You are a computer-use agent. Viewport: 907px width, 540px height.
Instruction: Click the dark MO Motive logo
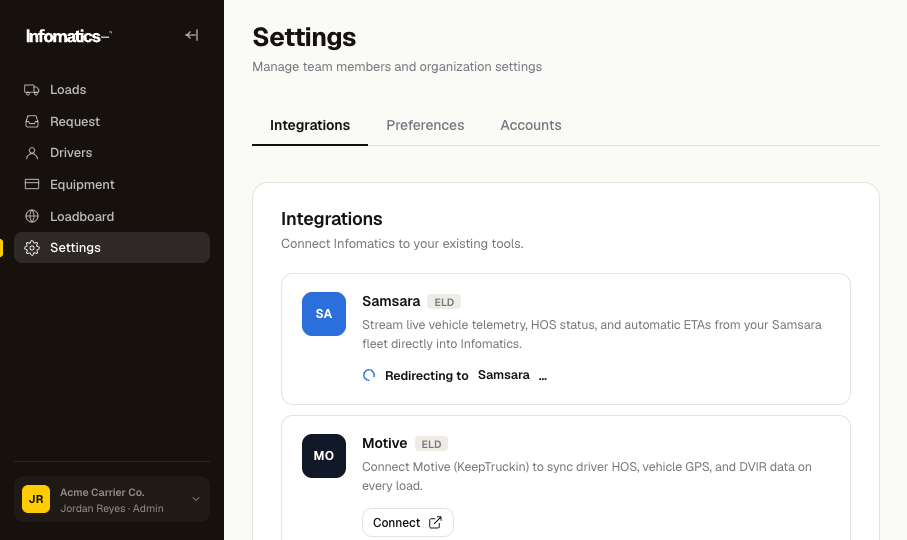pyautogui.click(x=324, y=456)
